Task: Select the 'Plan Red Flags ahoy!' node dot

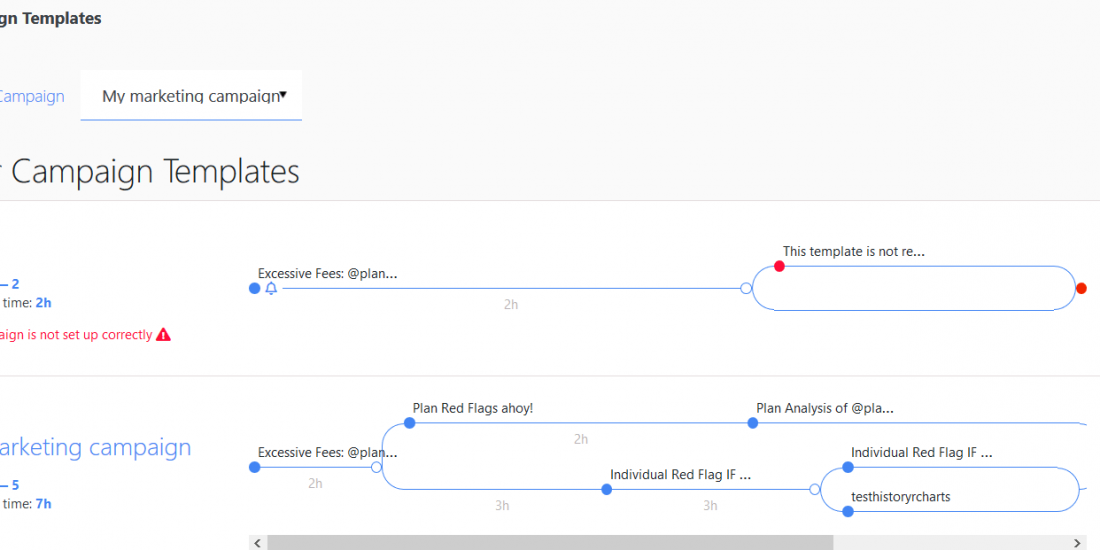Action: 410,423
